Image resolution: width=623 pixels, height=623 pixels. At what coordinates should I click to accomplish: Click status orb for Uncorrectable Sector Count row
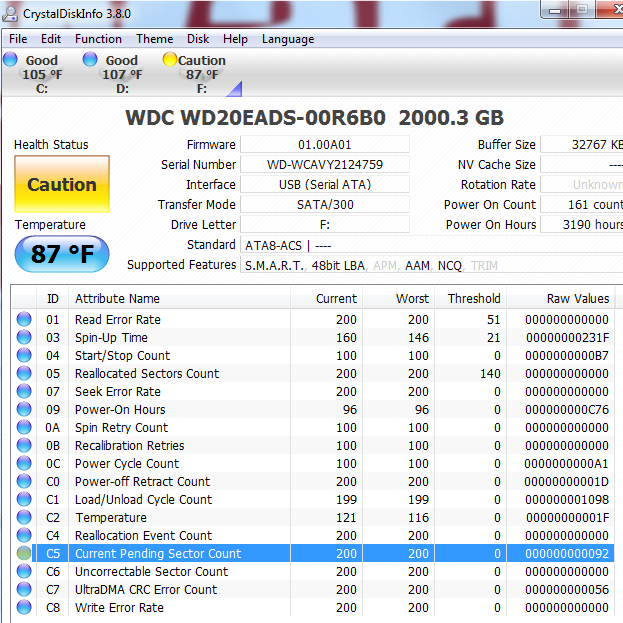pyautogui.click(x=24, y=571)
